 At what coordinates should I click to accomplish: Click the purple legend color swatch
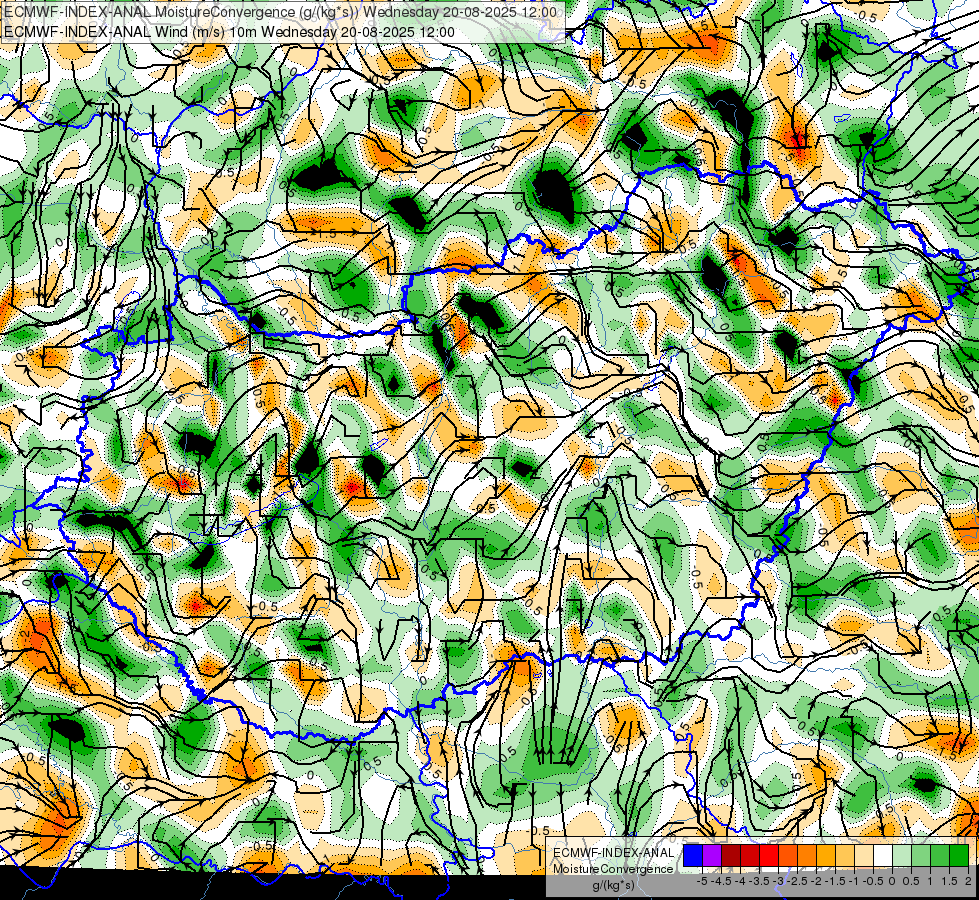click(712, 856)
